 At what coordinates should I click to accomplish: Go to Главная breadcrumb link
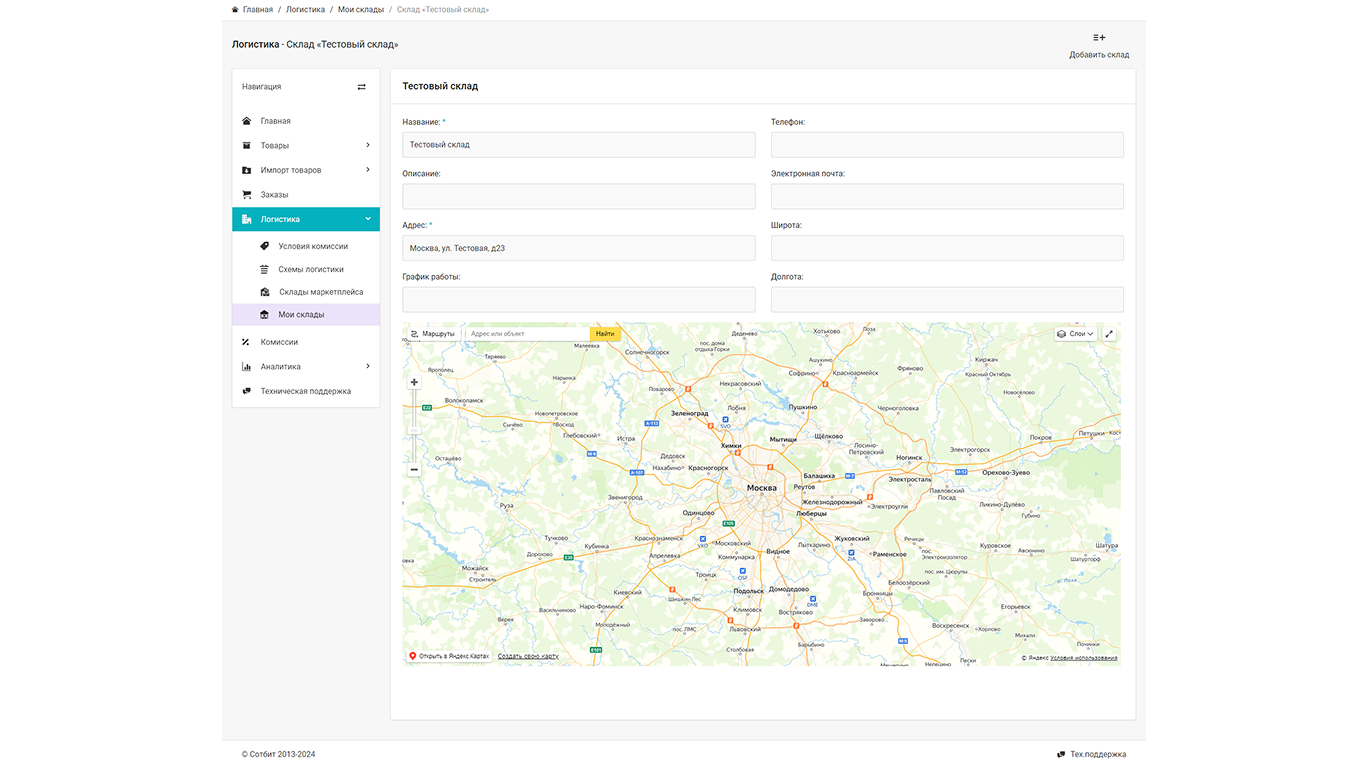tap(258, 9)
